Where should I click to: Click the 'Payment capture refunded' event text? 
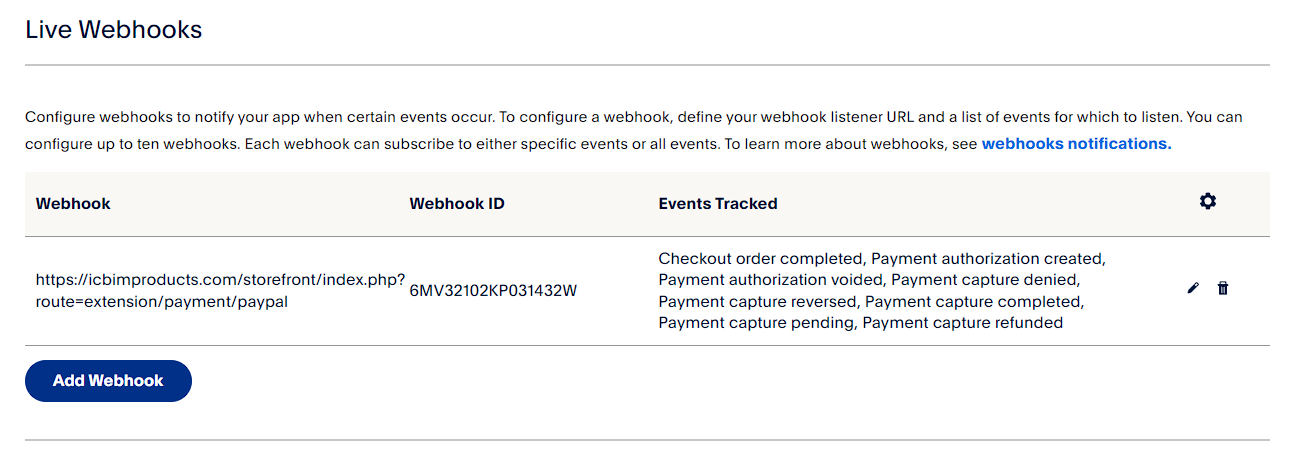tap(962, 323)
